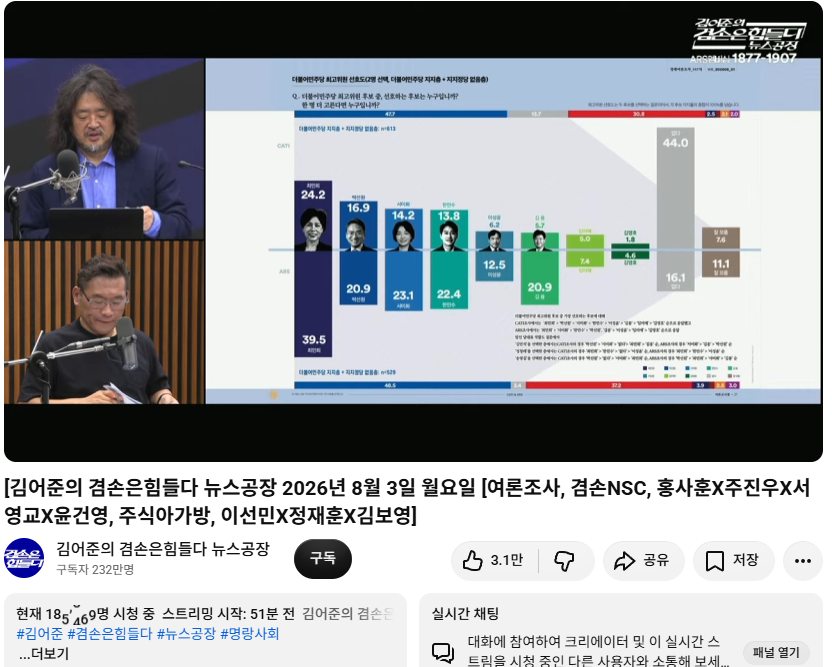The image size is (832, 667).
Task: Open the channel avatar logo
Action: point(24,558)
